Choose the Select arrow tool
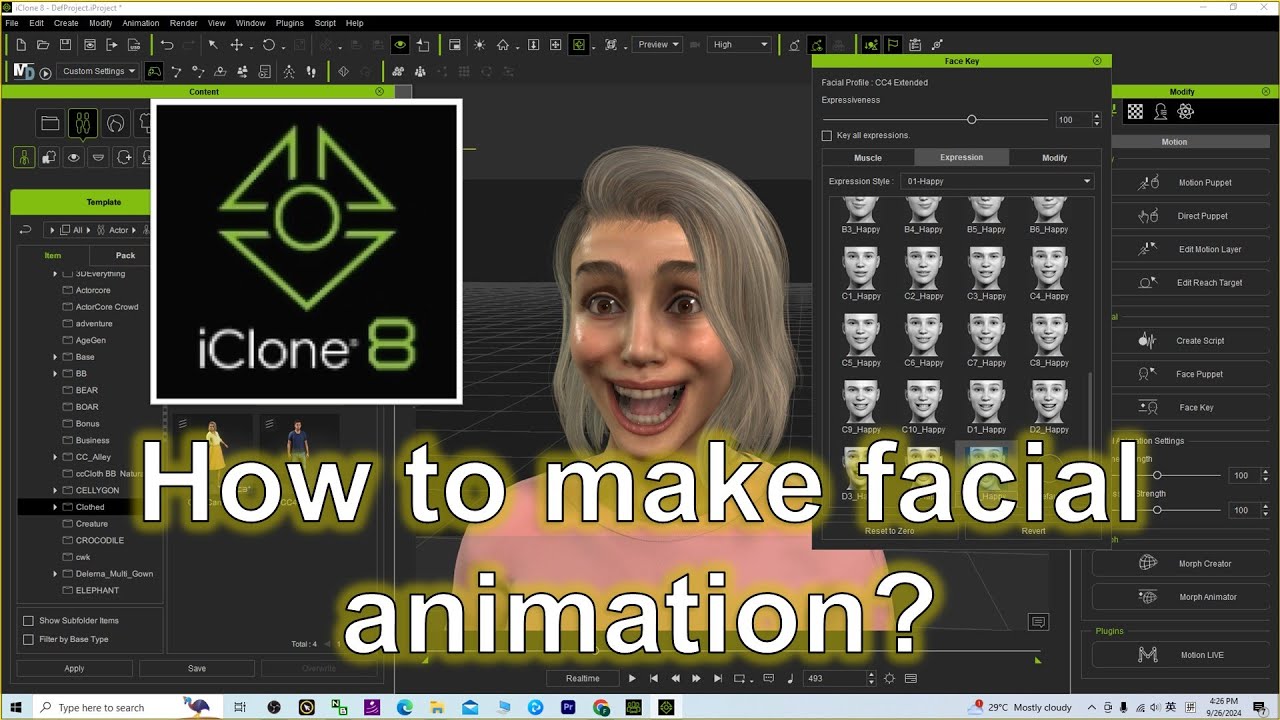The image size is (1280, 720). pyautogui.click(x=213, y=45)
